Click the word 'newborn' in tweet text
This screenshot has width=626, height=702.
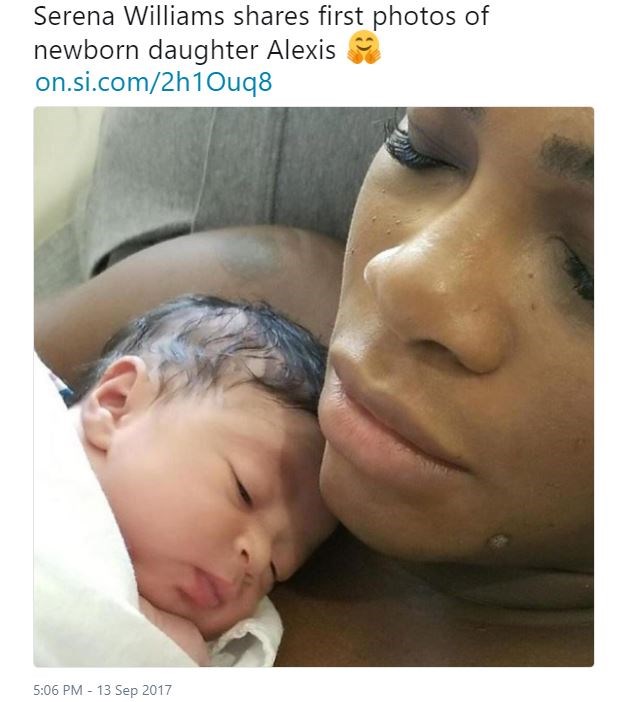coord(87,50)
